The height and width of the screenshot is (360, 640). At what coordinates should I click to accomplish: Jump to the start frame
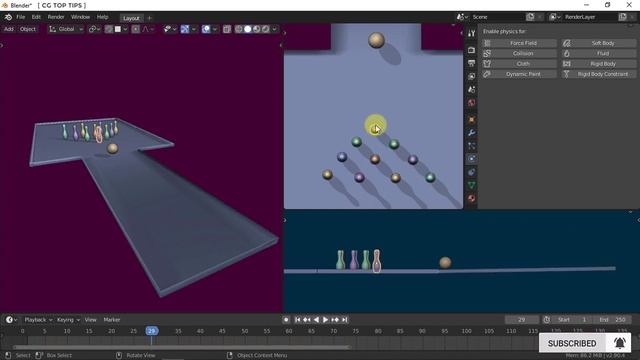pos(298,320)
